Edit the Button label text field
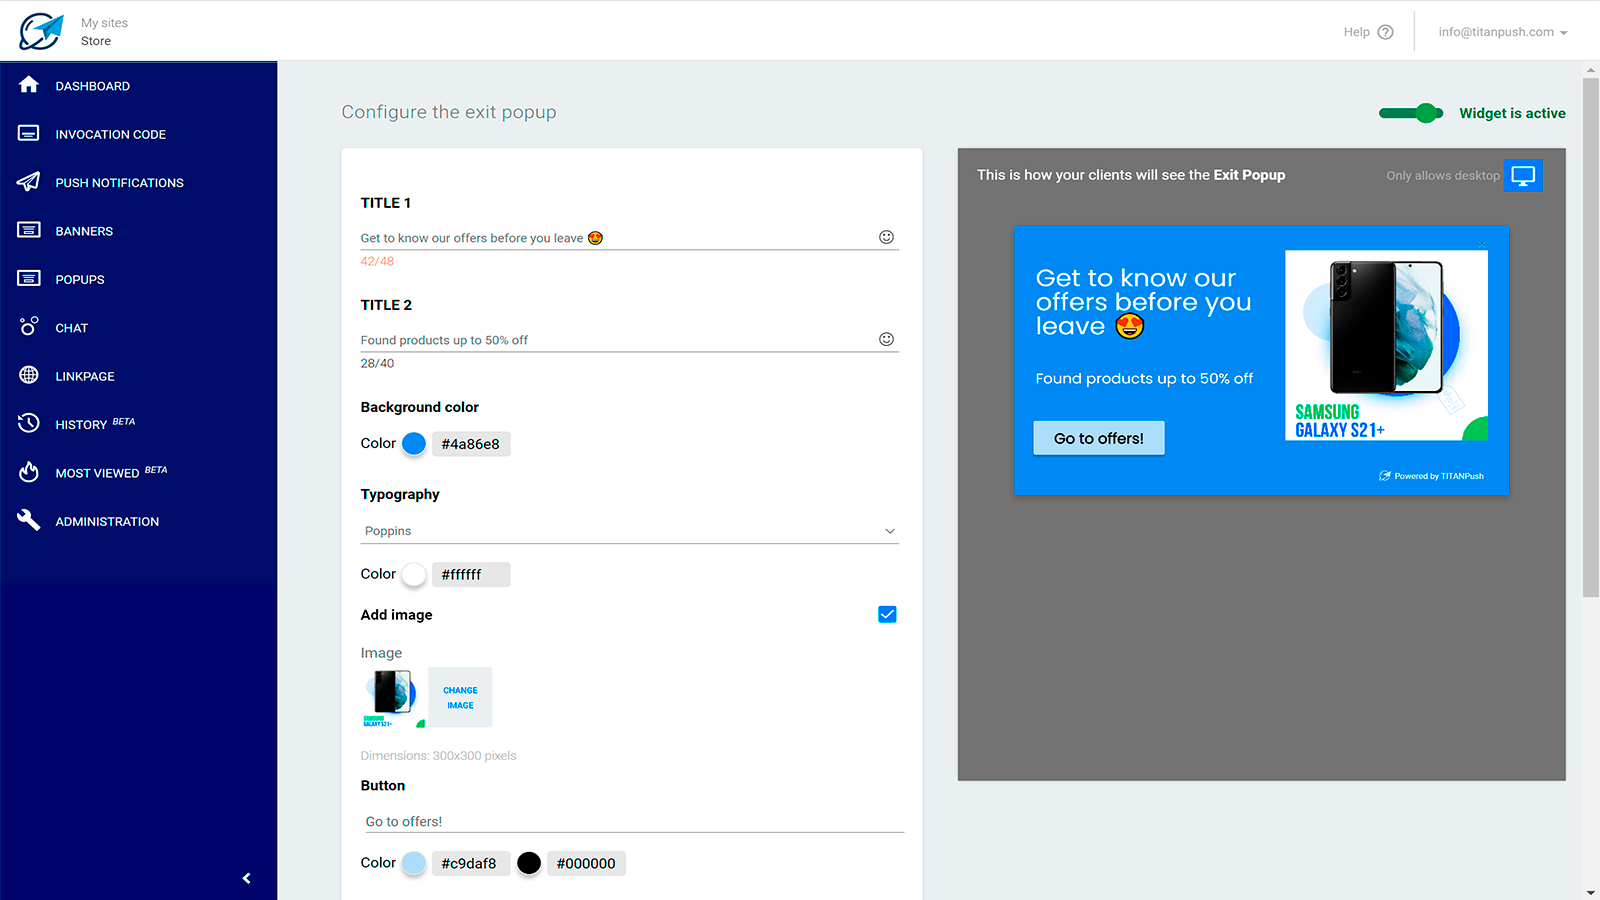Image resolution: width=1600 pixels, height=900 pixels. pyautogui.click(x=633, y=821)
